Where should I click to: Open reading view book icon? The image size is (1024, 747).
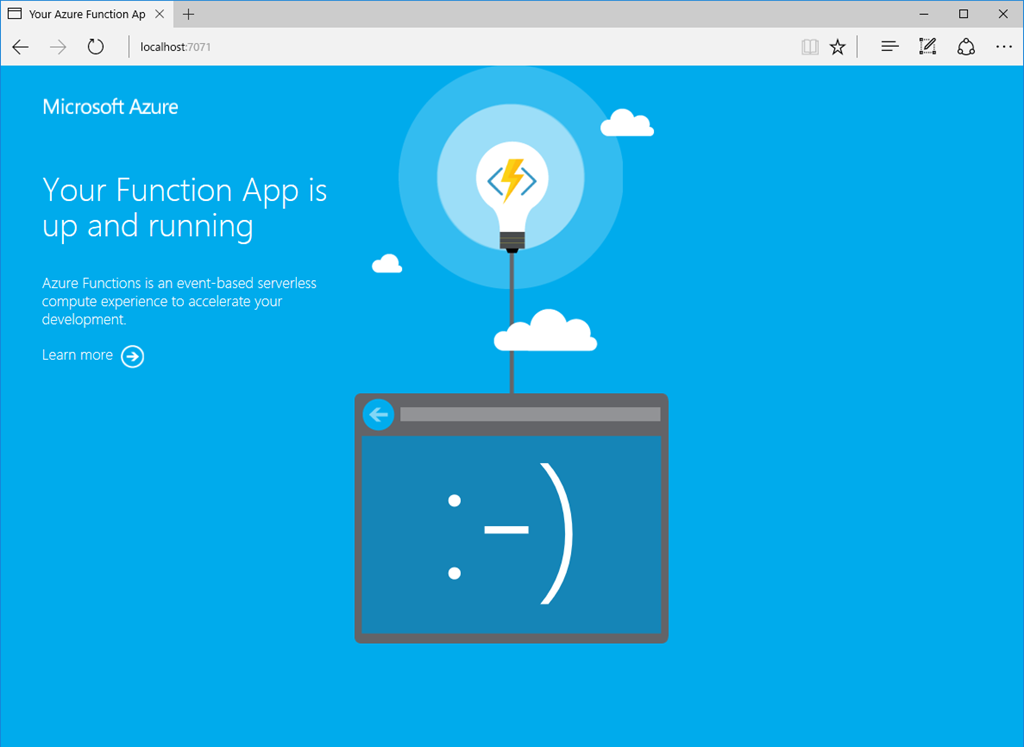pyautogui.click(x=810, y=47)
